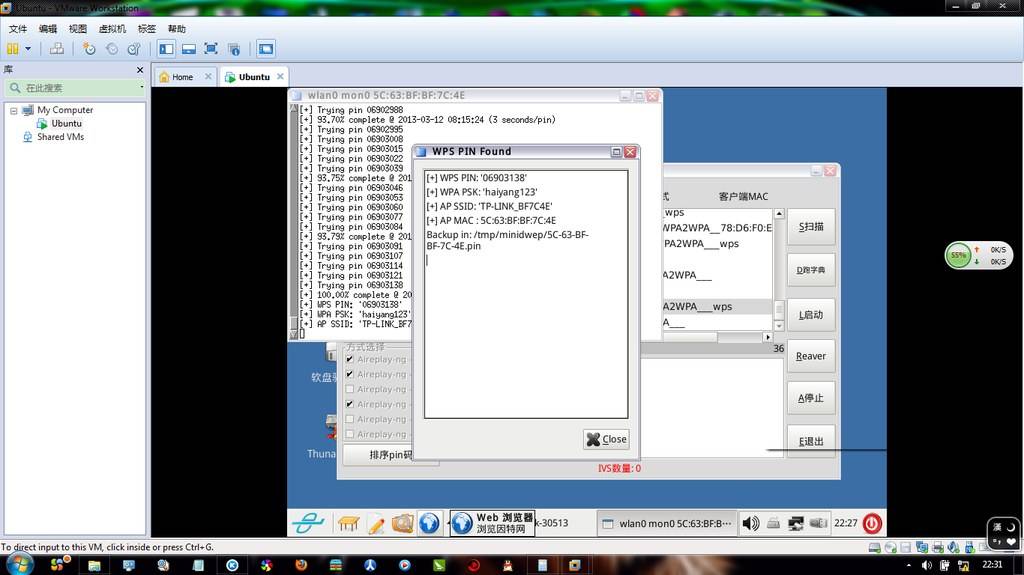The image size is (1024, 575).
Task: Open the library search dropdown arrow
Action: click(x=142, y=88)
